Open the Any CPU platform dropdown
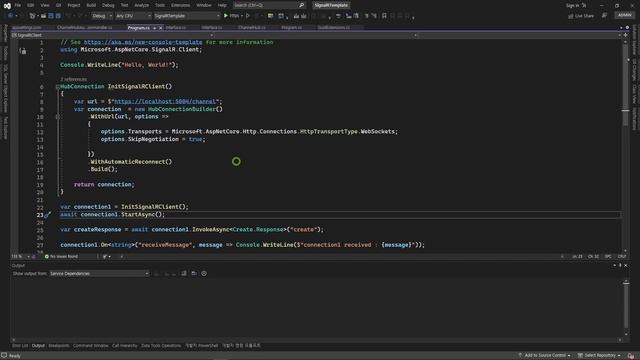640x360 pixels. [133, 16]
